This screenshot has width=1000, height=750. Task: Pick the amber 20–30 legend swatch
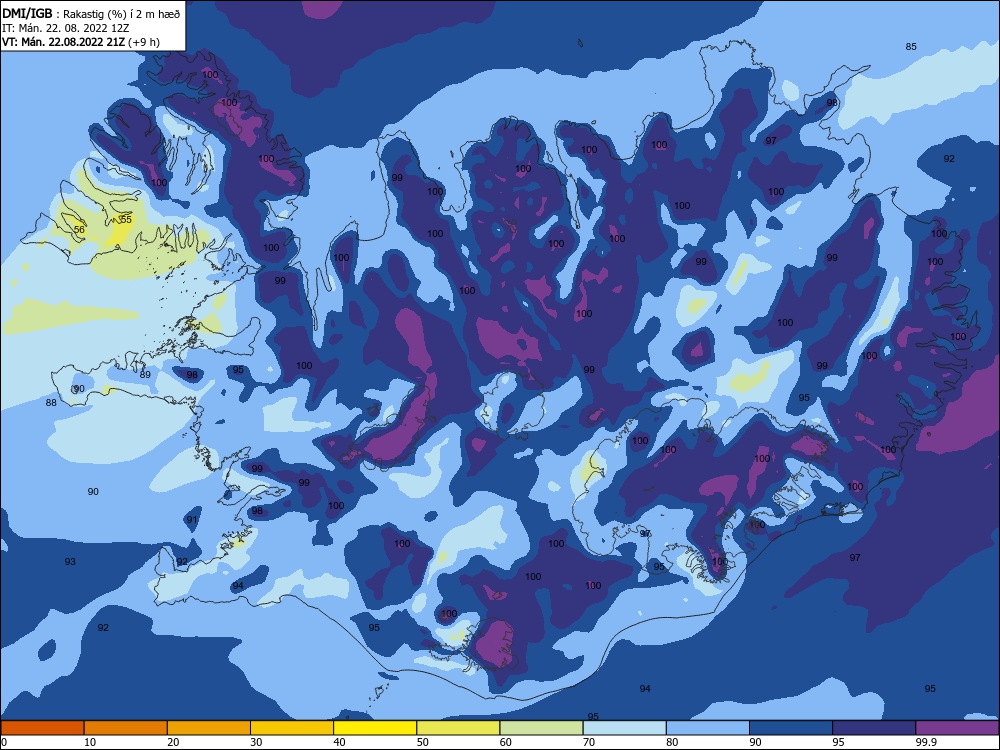(209, 728)
